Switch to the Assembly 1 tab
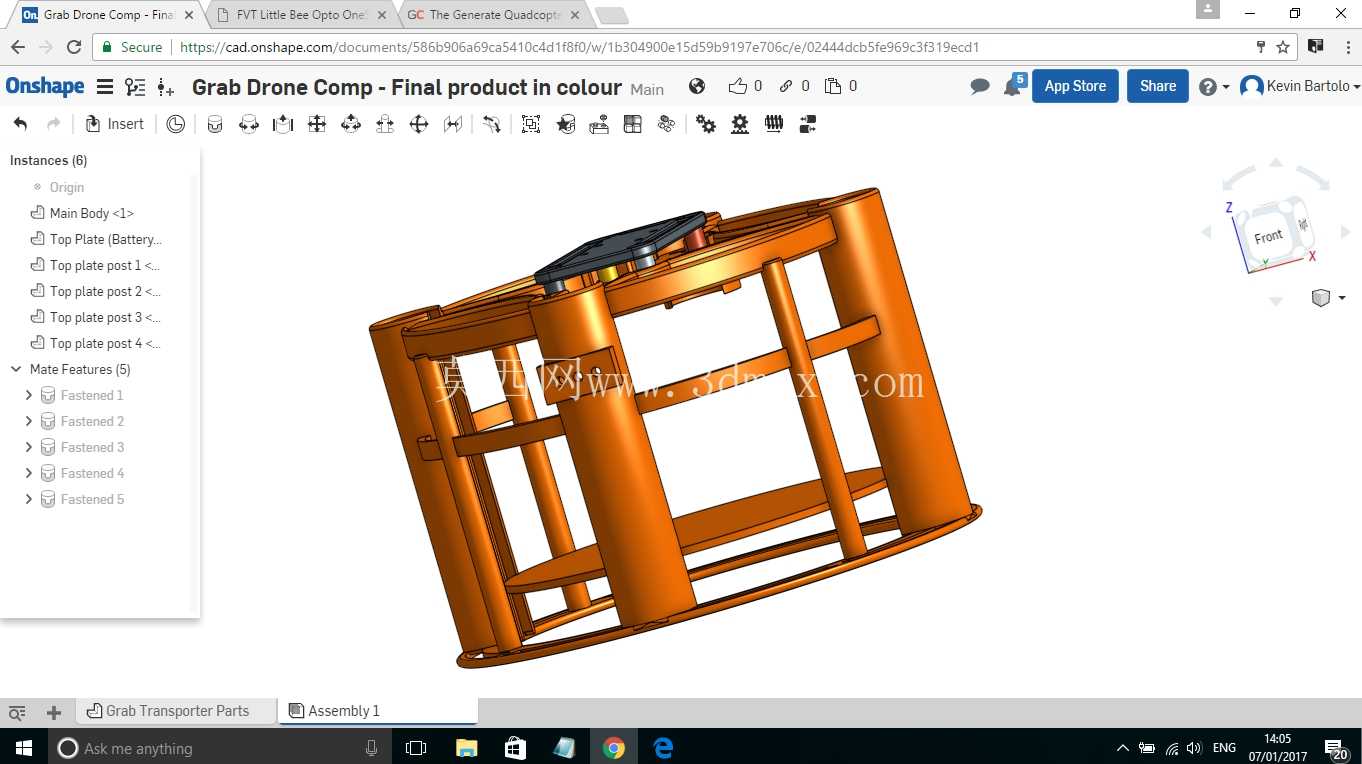Screen dimensions: 1362x764 pyautogui.click(x=379, y=711)
